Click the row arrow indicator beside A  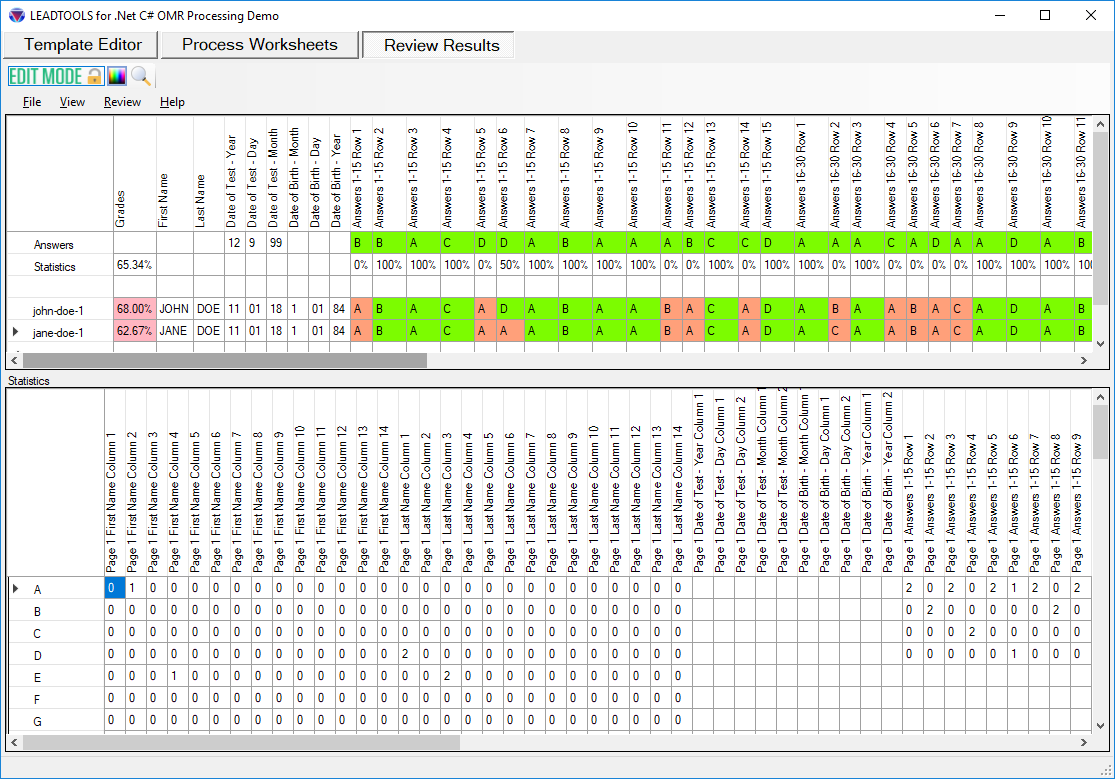tap(16, 588)
